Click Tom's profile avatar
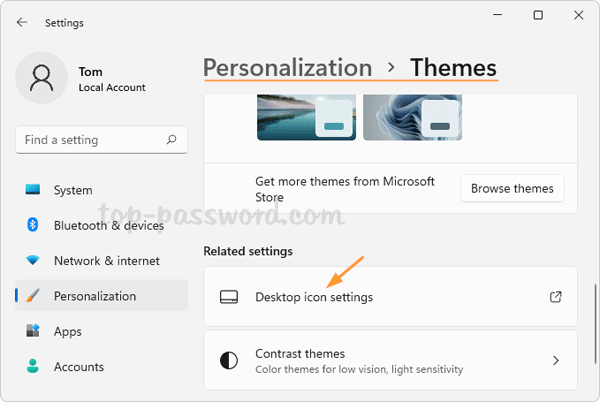The width and height of the screenshot is (600, 402). click(41, 79)
